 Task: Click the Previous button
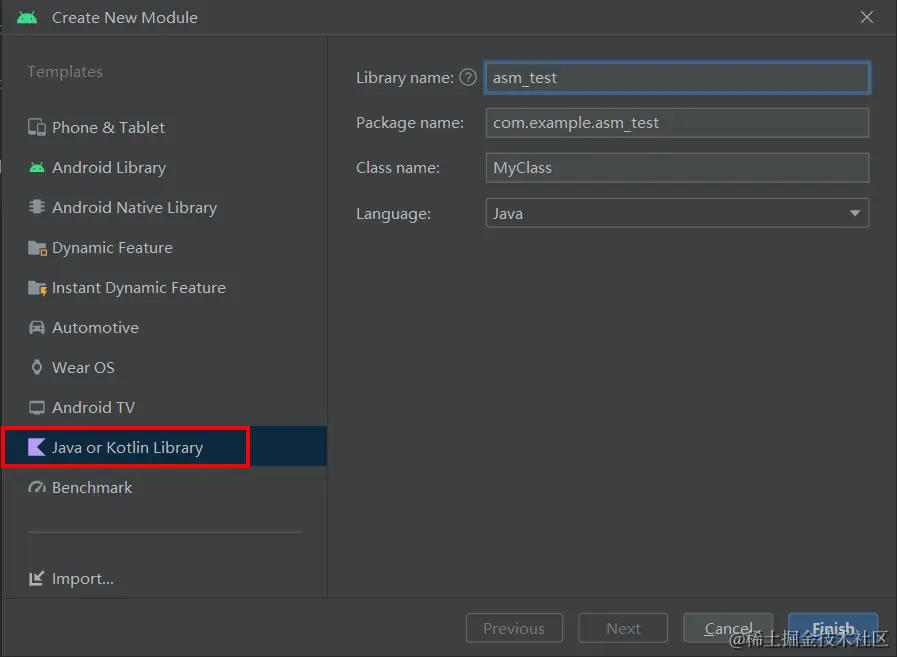click(514, 628)
